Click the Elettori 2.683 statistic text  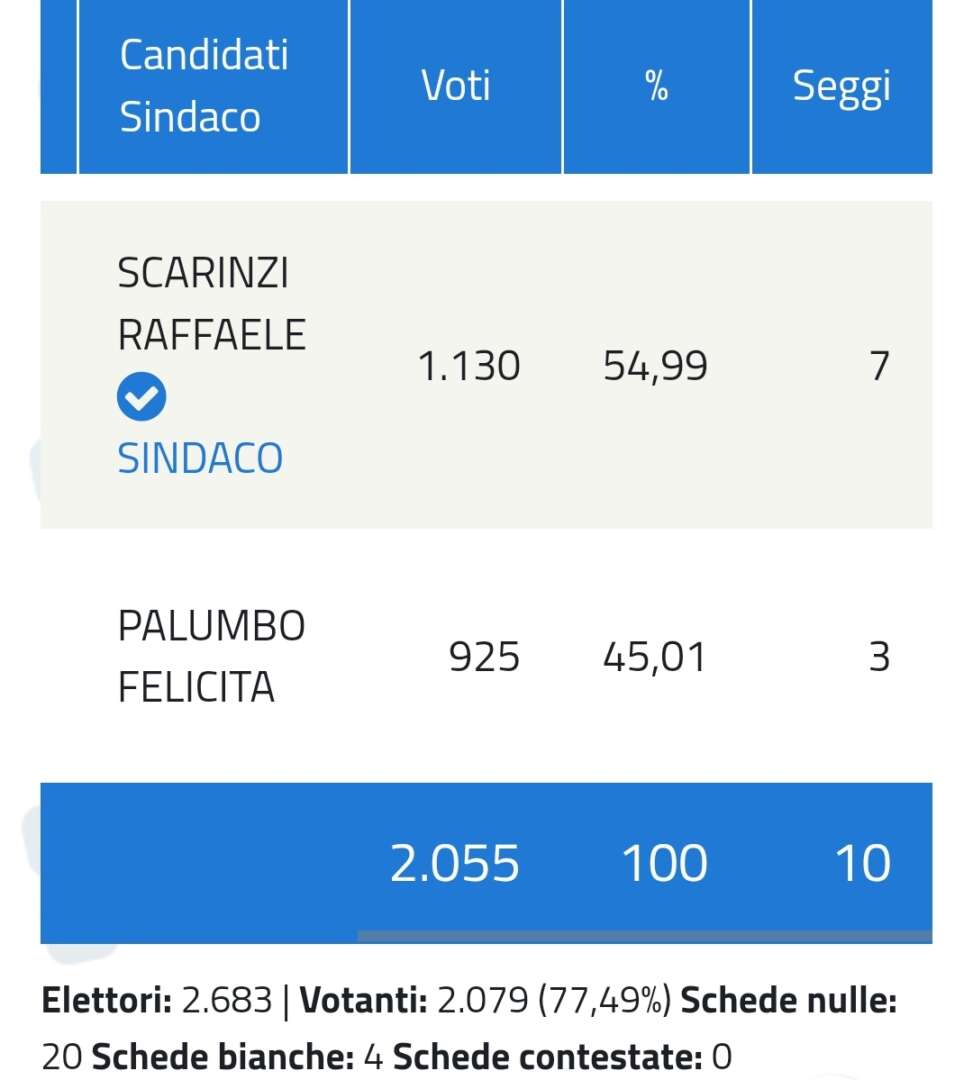pos(157,999)
